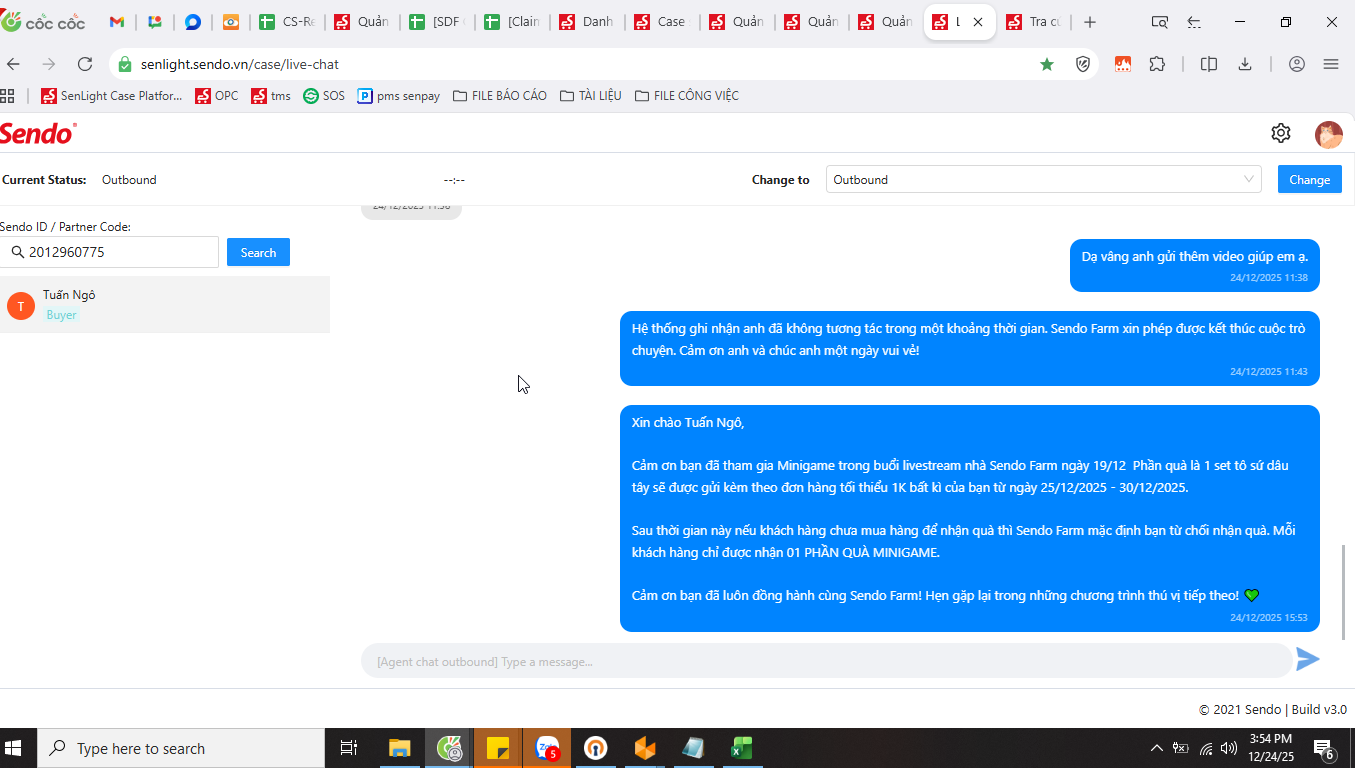Viewport: 1355px width, 768px height.
Task: Go forward to the next page
Action: click(x=49, y=64)
